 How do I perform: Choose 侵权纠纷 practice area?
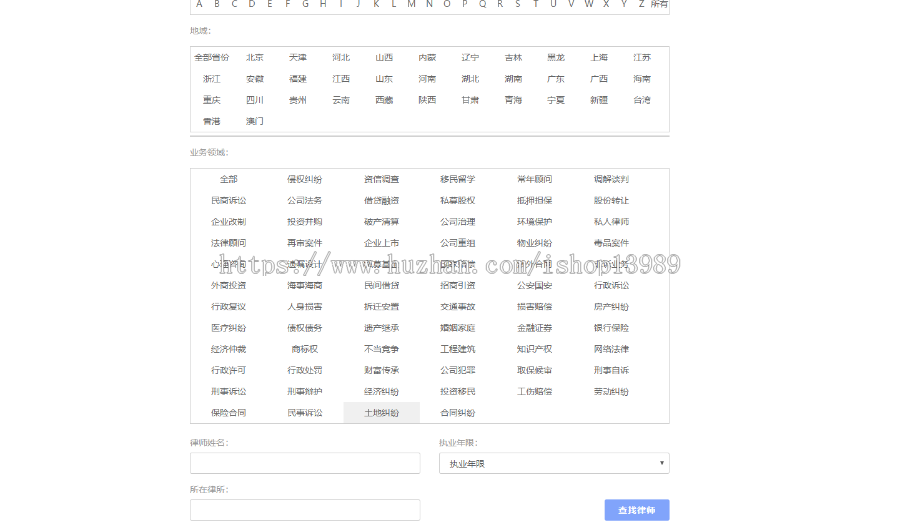pos(305,179)
